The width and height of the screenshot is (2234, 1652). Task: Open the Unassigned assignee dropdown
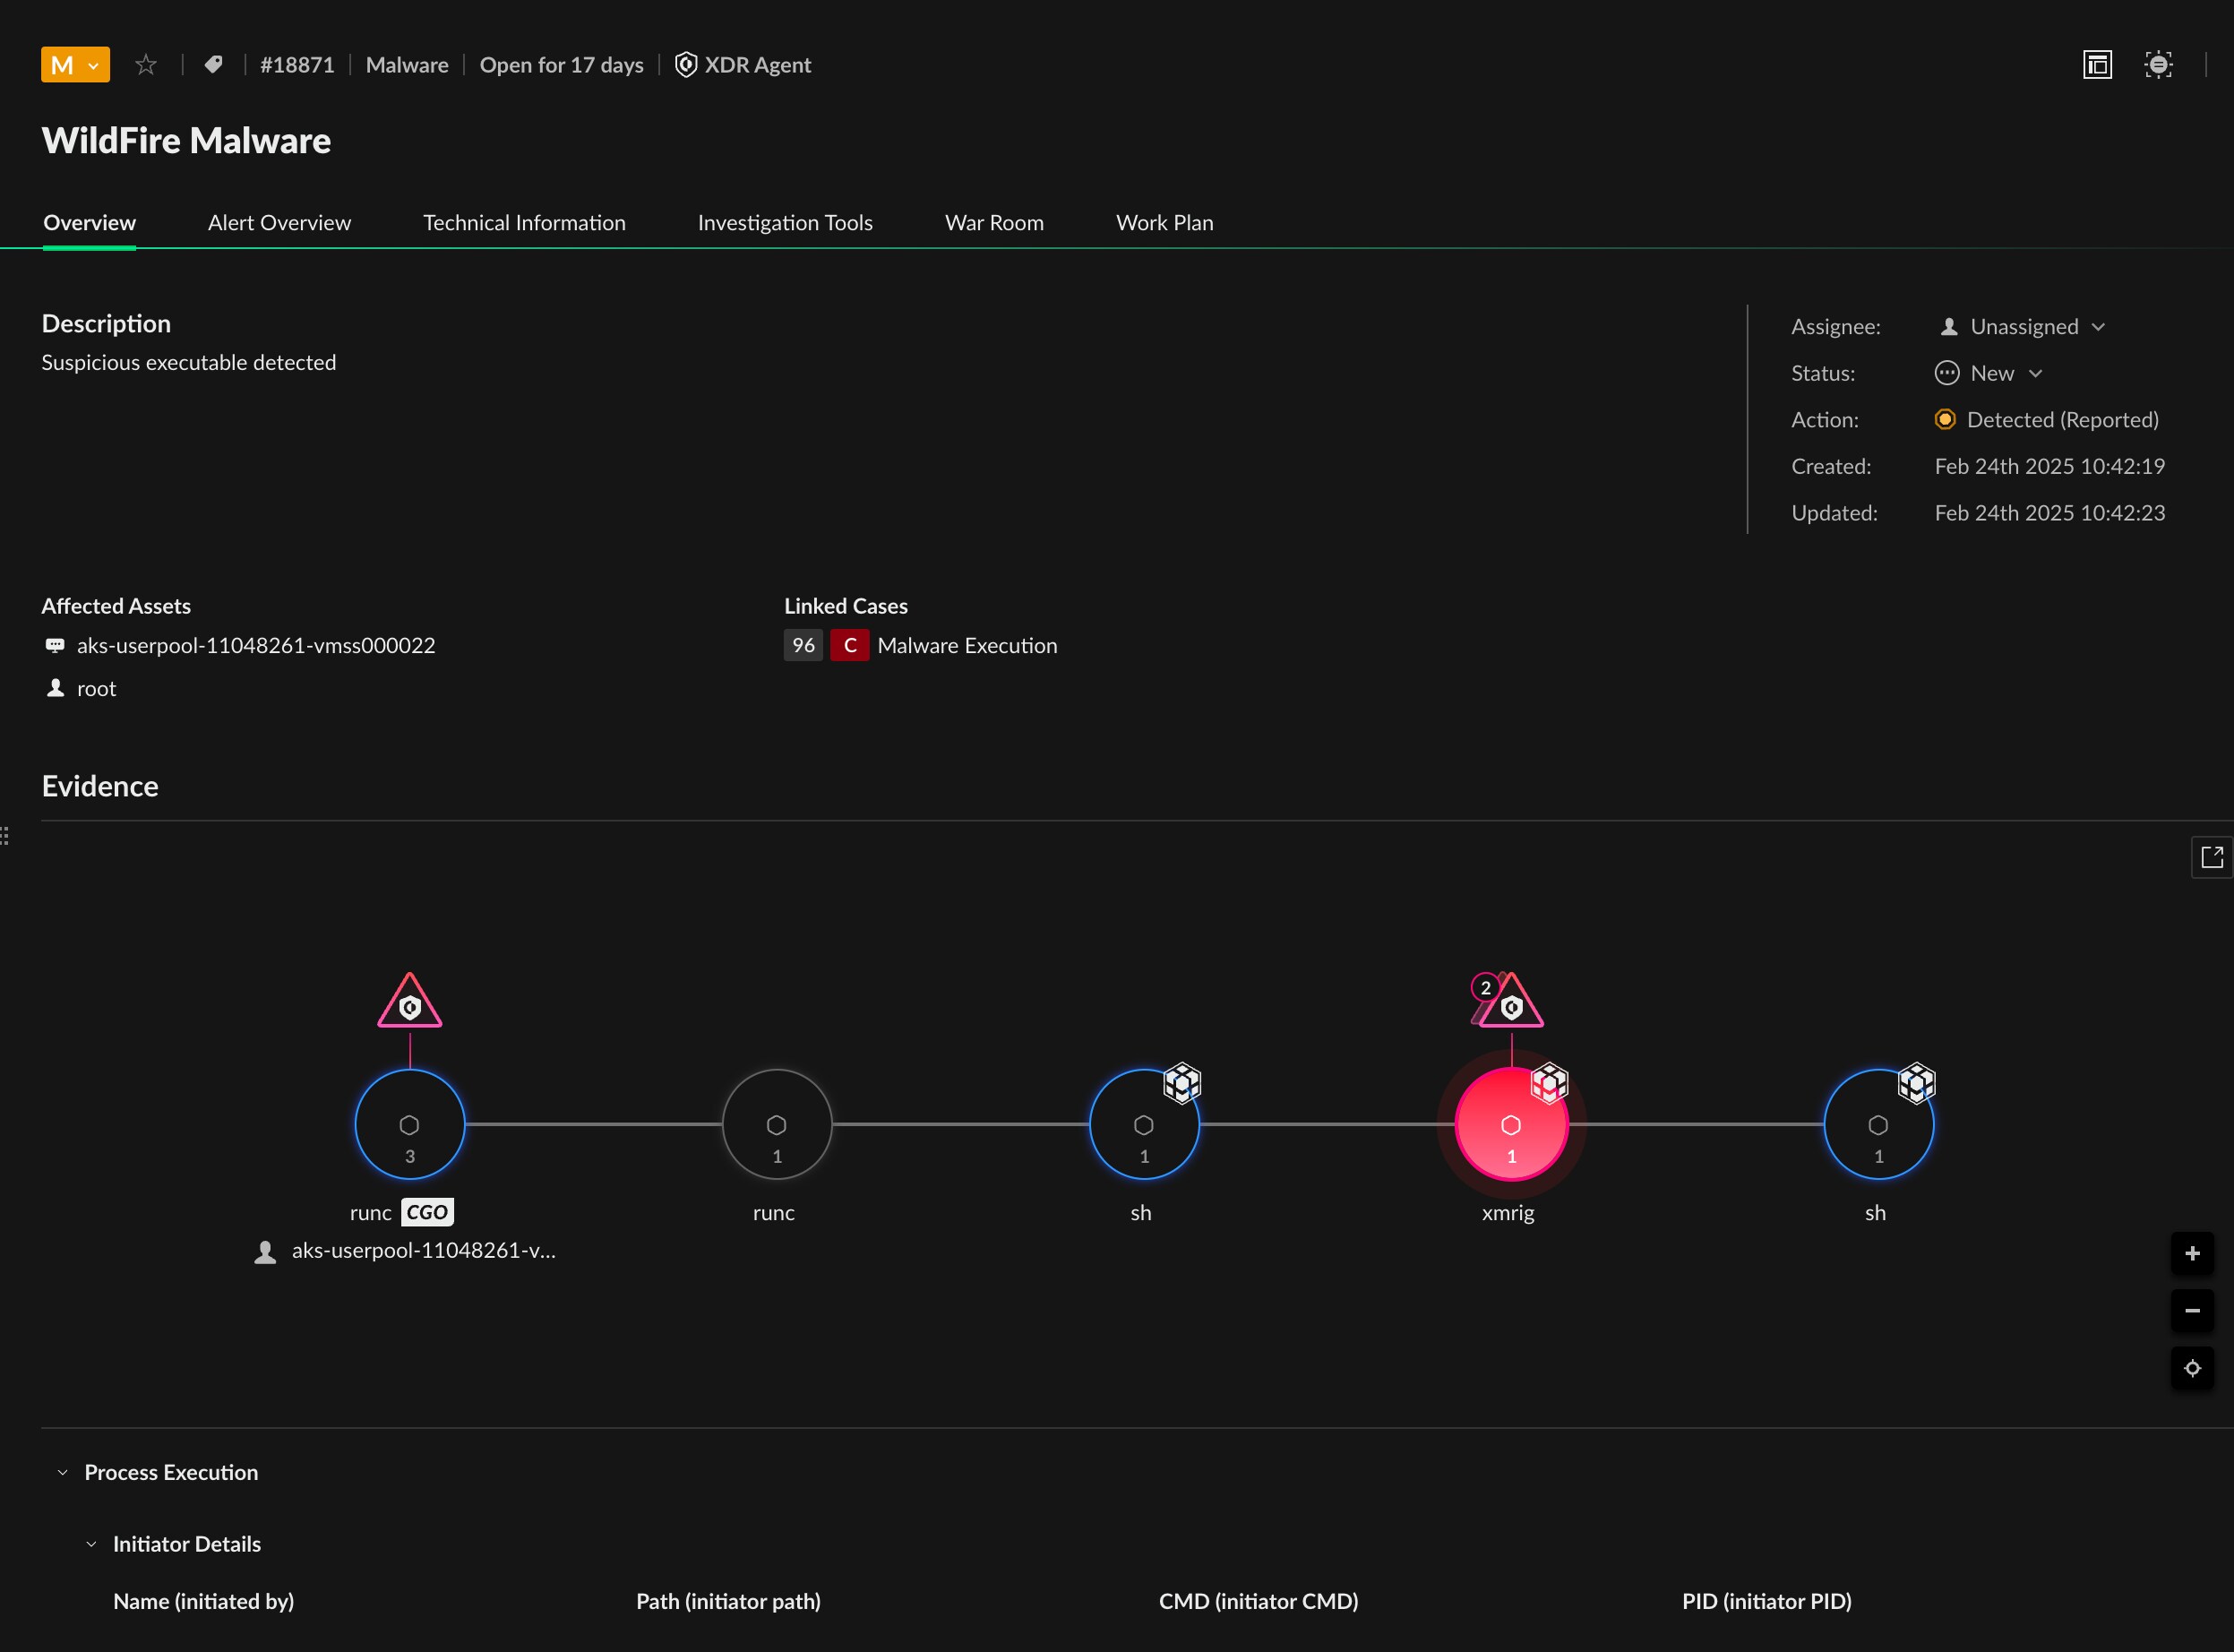coord(2023,327)
